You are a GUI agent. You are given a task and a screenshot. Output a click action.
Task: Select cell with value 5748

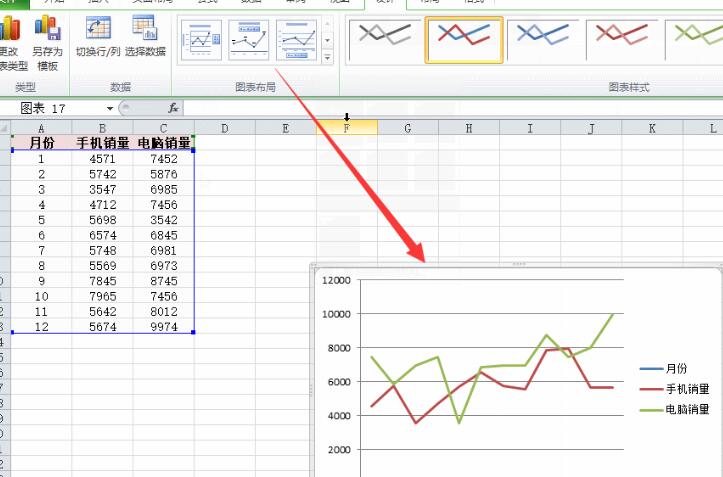pyautogui.click(x=102, y=250)
